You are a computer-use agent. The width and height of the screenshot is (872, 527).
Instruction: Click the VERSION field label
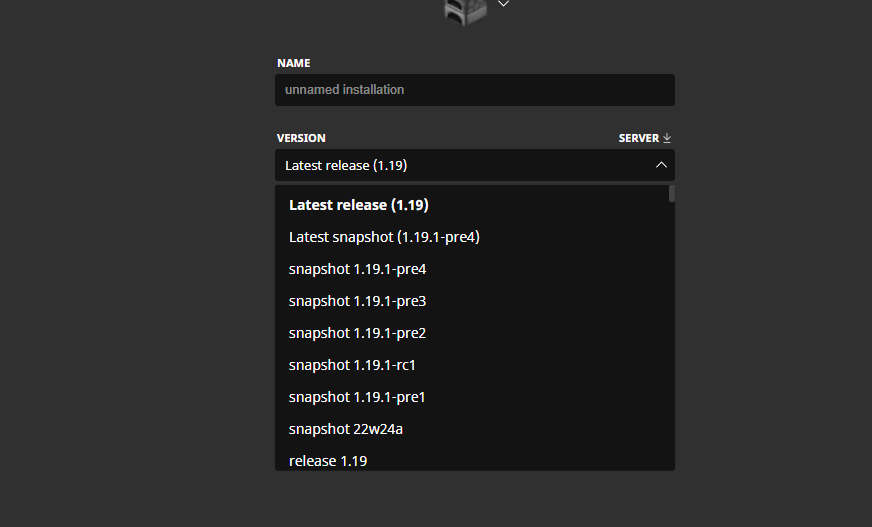pyautogui.click(x=301, y=138)
